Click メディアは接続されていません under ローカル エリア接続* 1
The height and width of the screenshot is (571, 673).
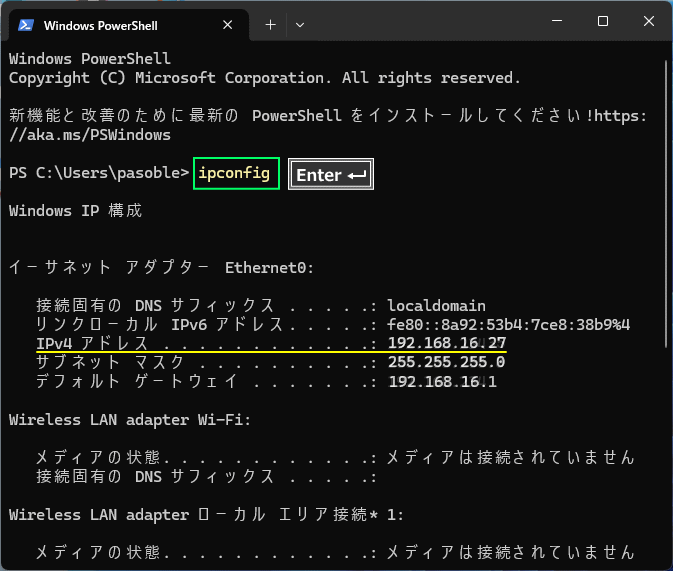(x=511, y=552)
